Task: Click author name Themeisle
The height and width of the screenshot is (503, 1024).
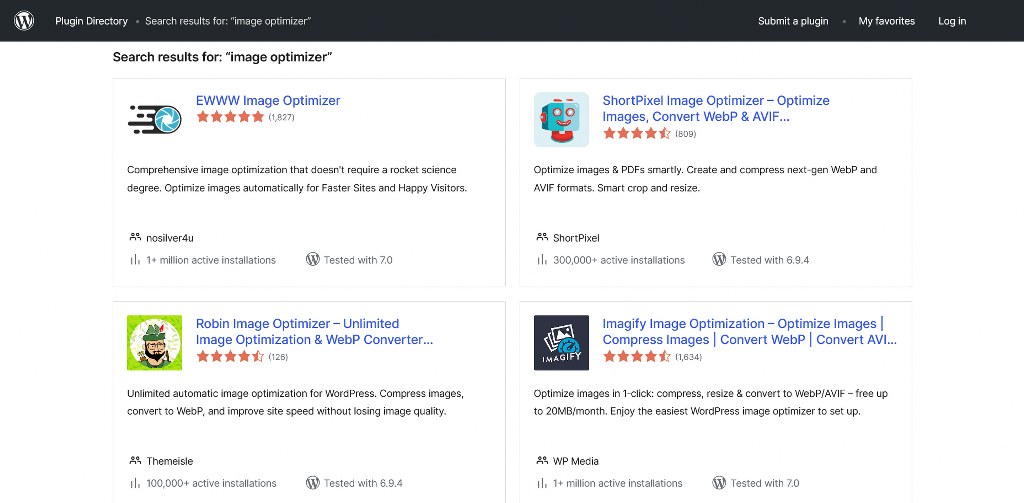Action: coord(170,461)
